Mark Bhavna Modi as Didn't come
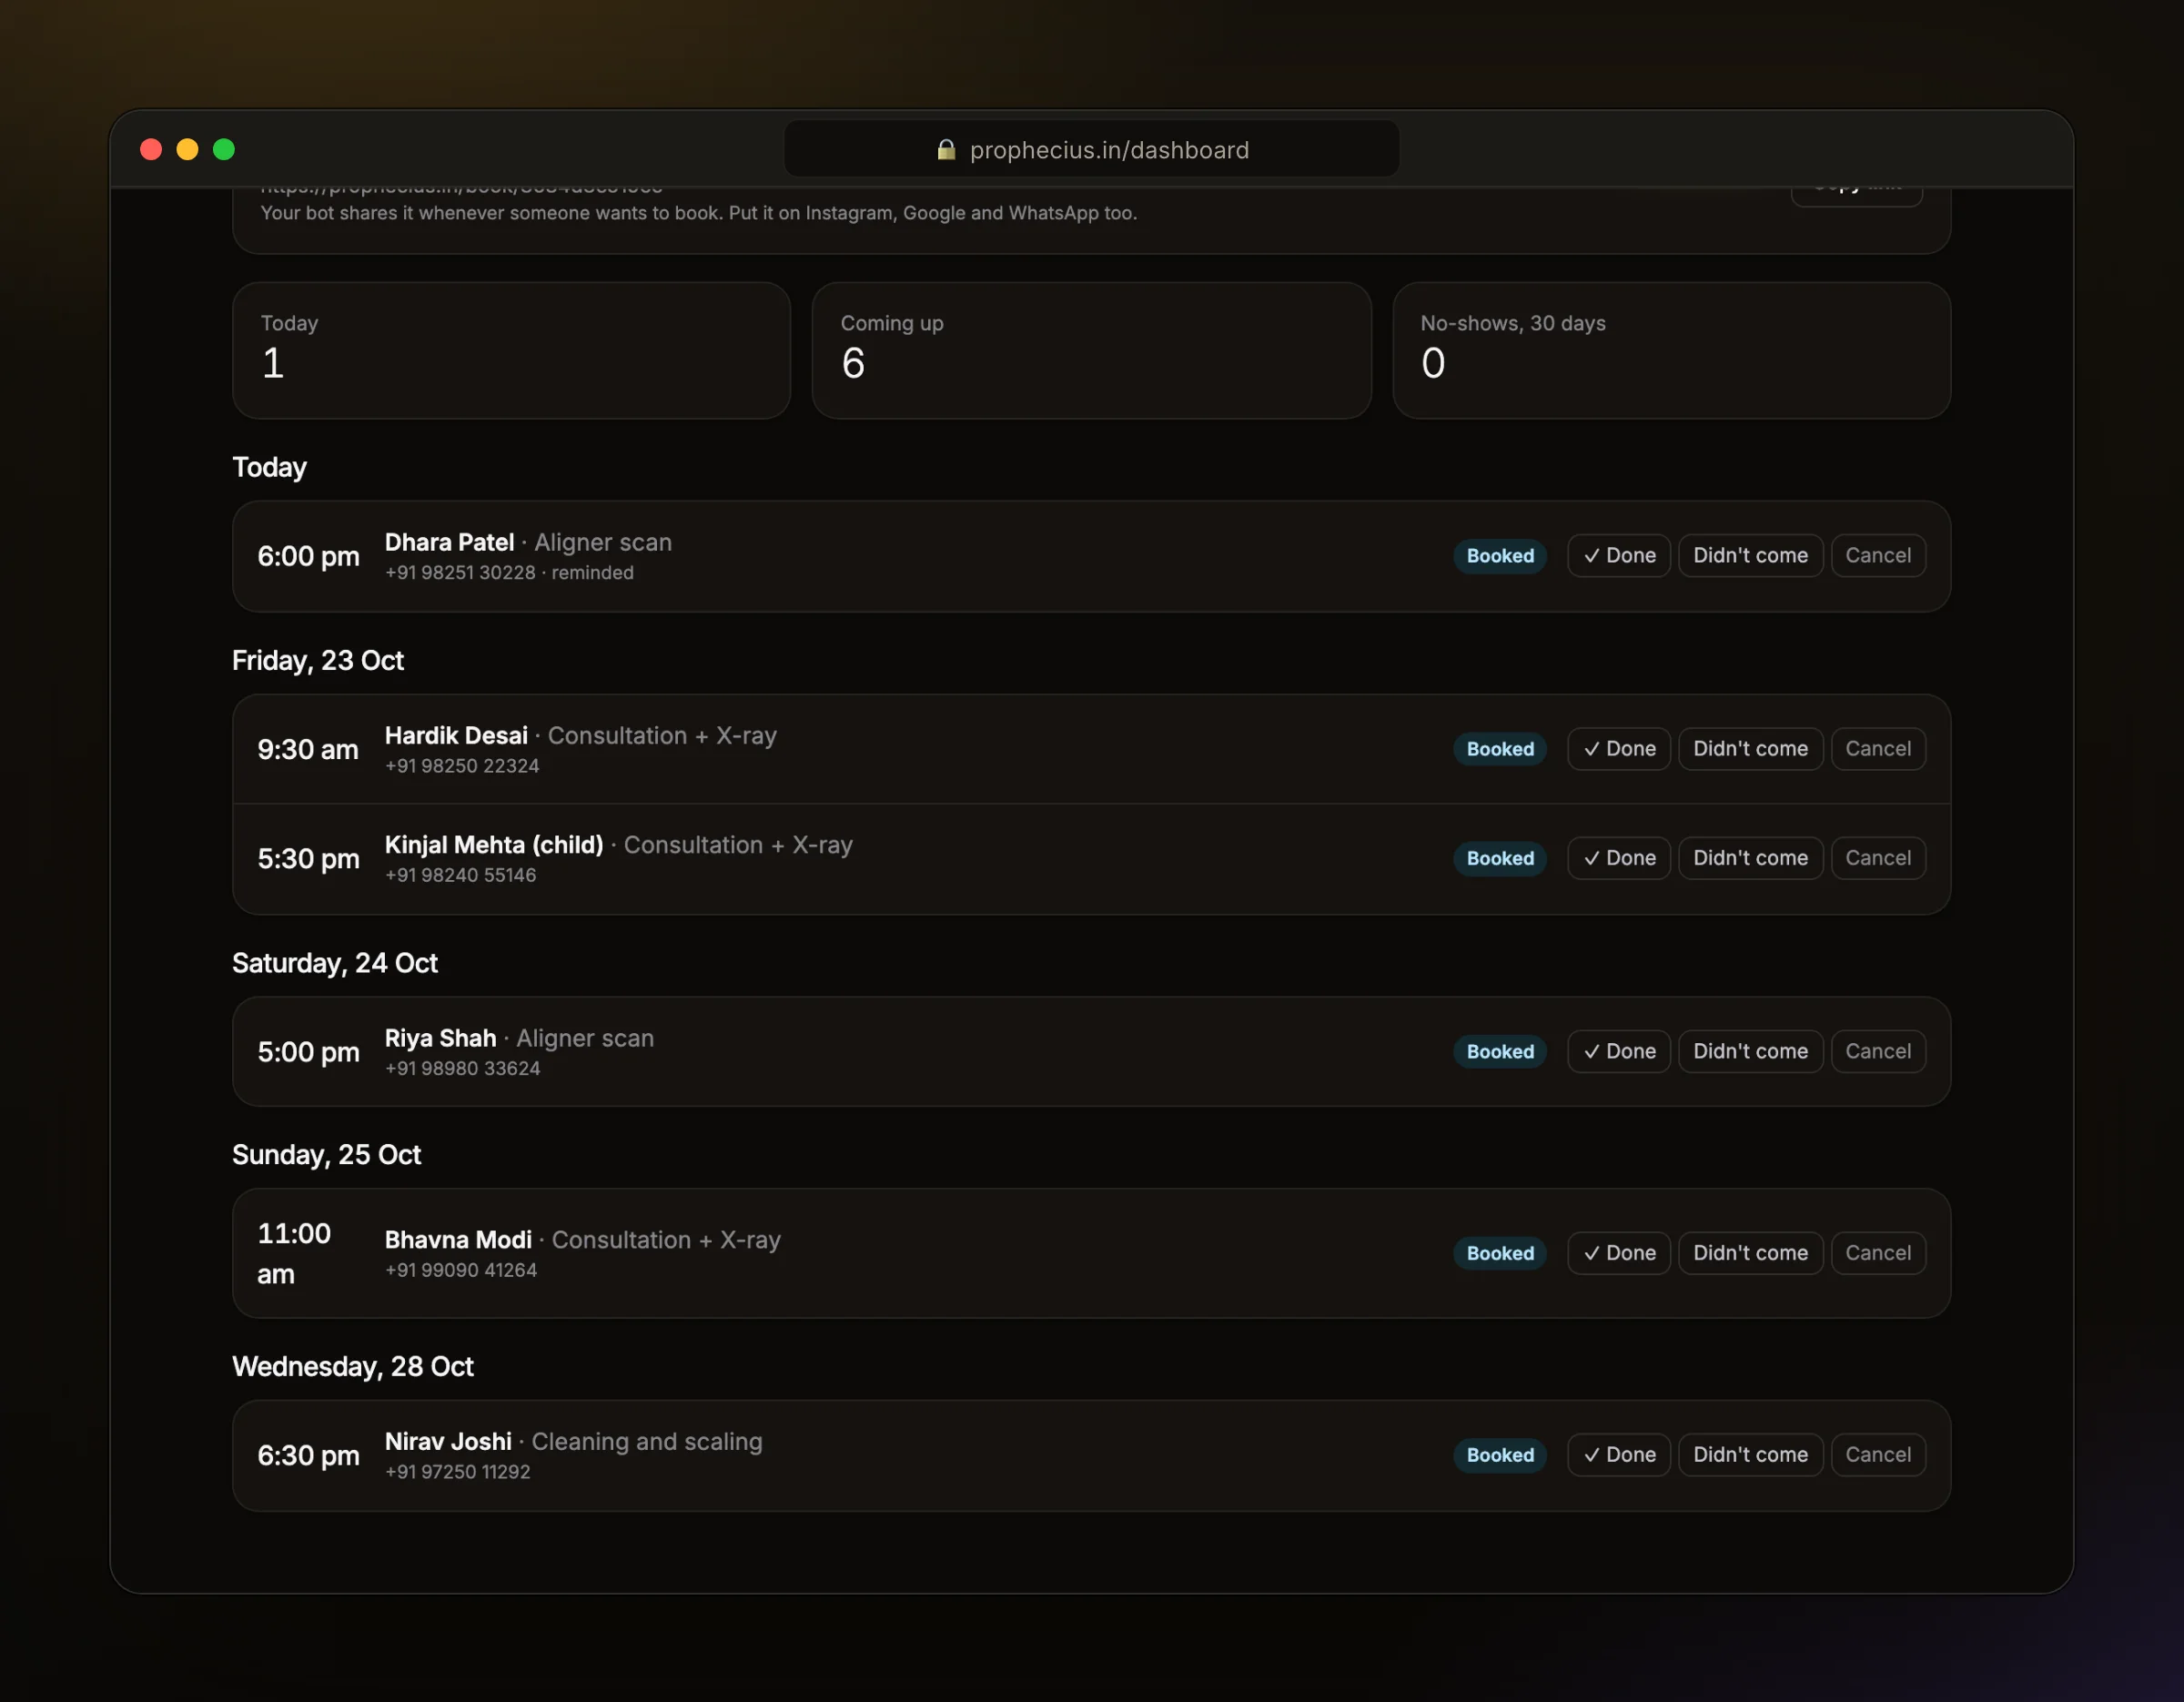 [1750, 1253]
